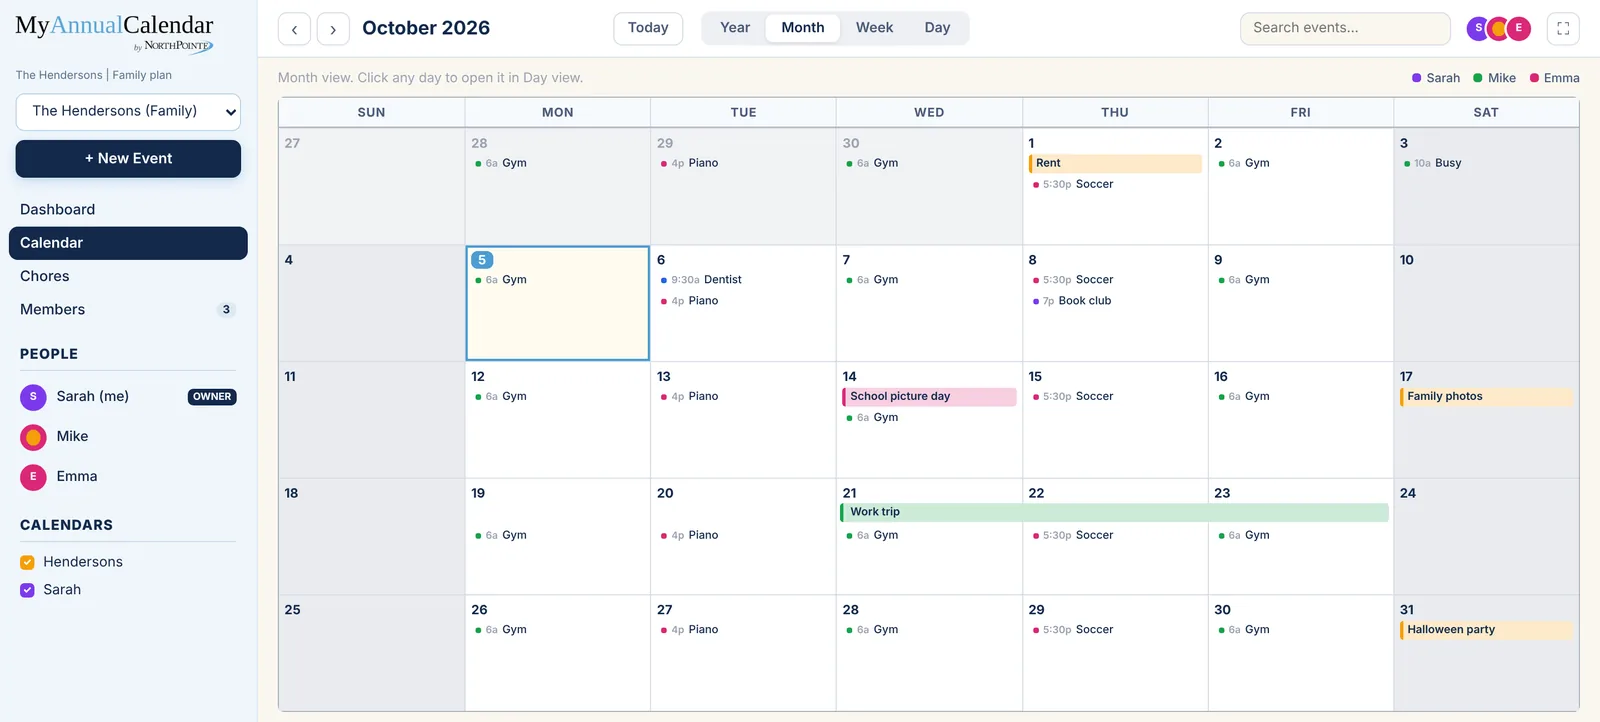Open Piano event on October 13
Screen dimensions: 1600x722
coord(690,397)
